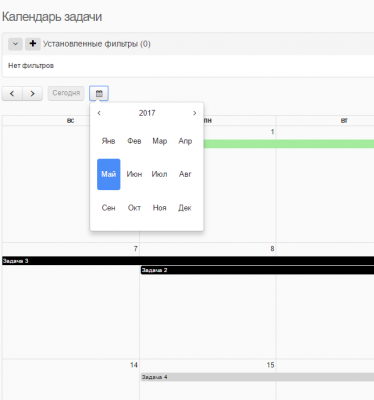374x400 pixels.
Task: Collapse the filters panel chevron
Action: click(x=15, y=44)
